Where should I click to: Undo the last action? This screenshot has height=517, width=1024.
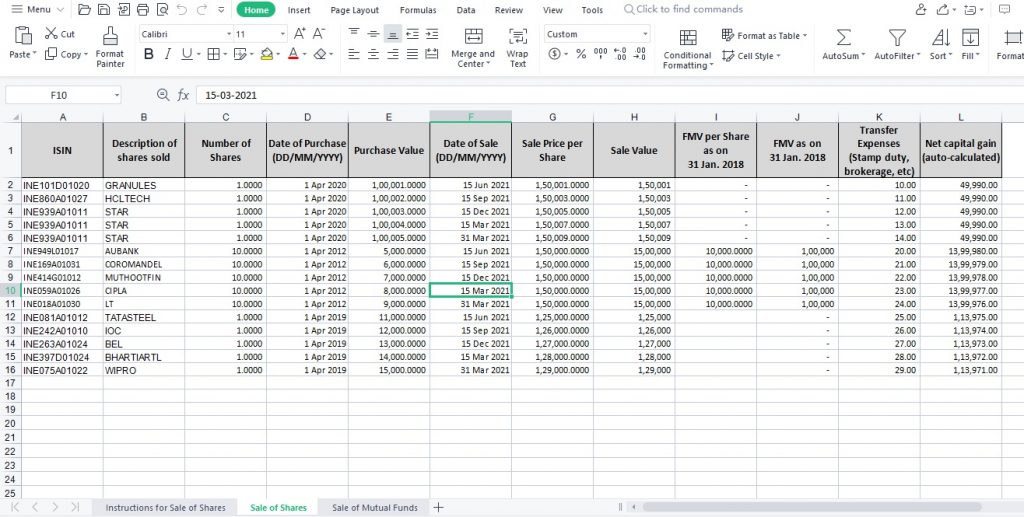182,10
